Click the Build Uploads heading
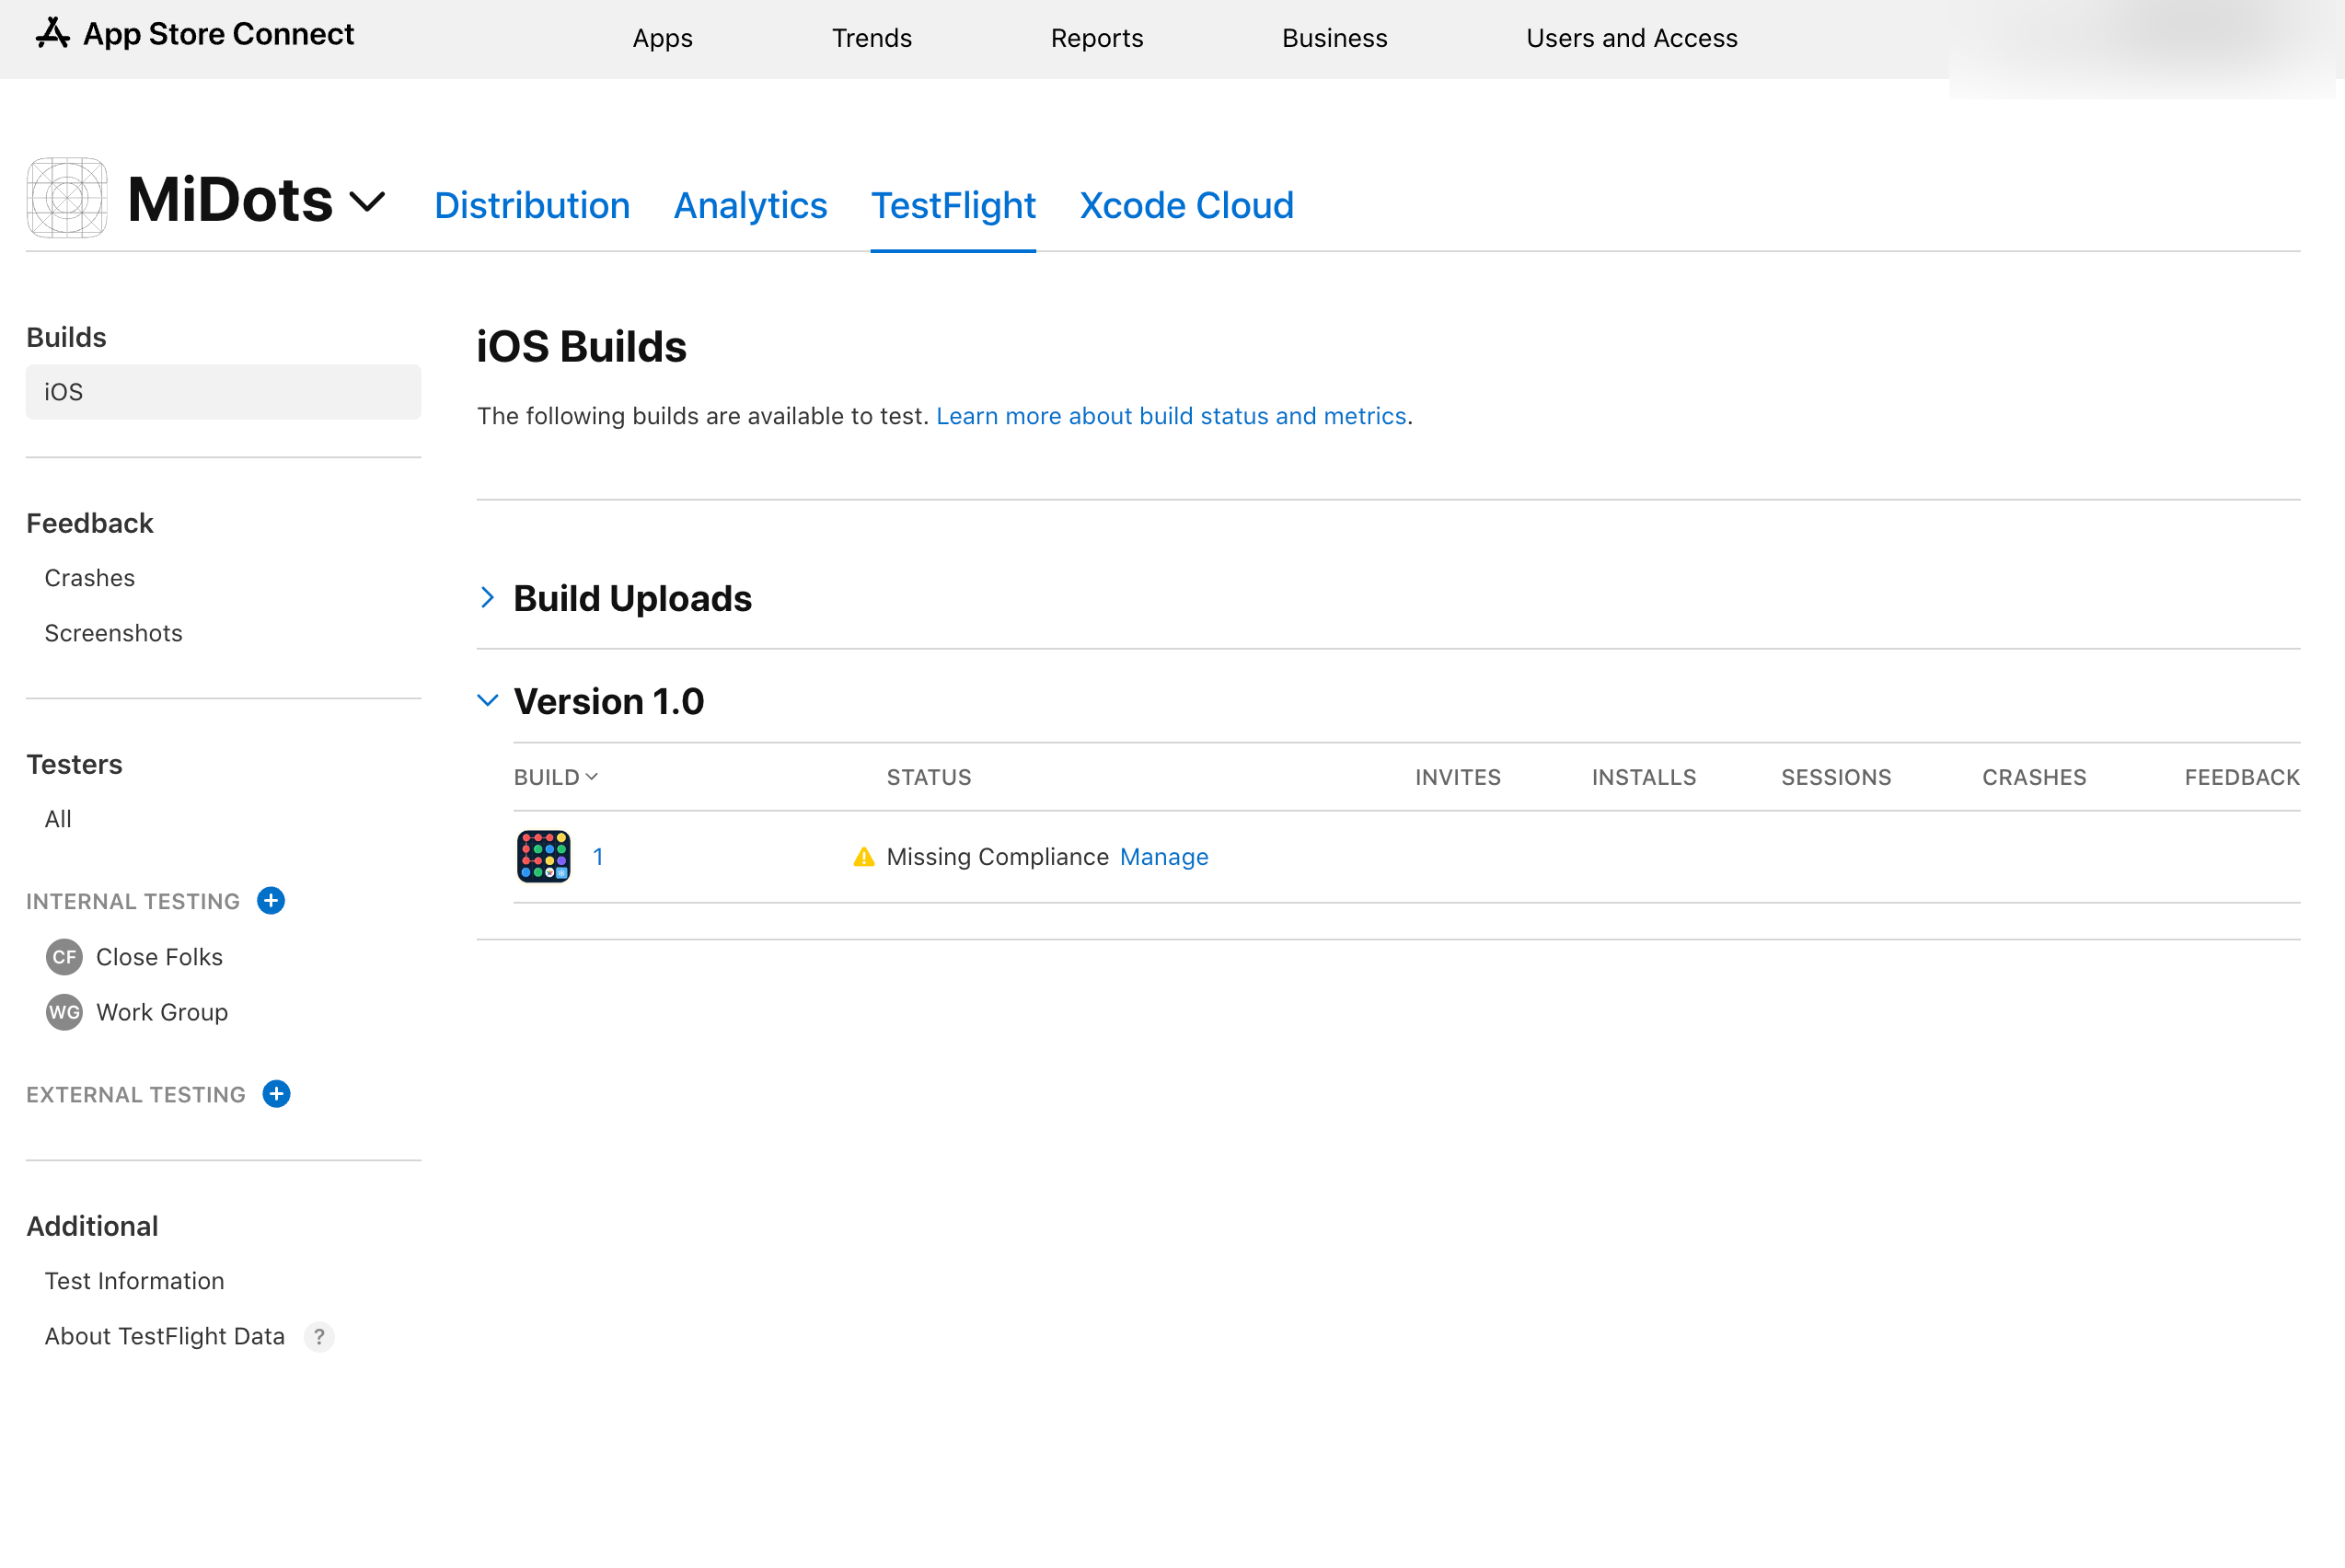Screen dimensions: 2345x1568 (633, 598)
